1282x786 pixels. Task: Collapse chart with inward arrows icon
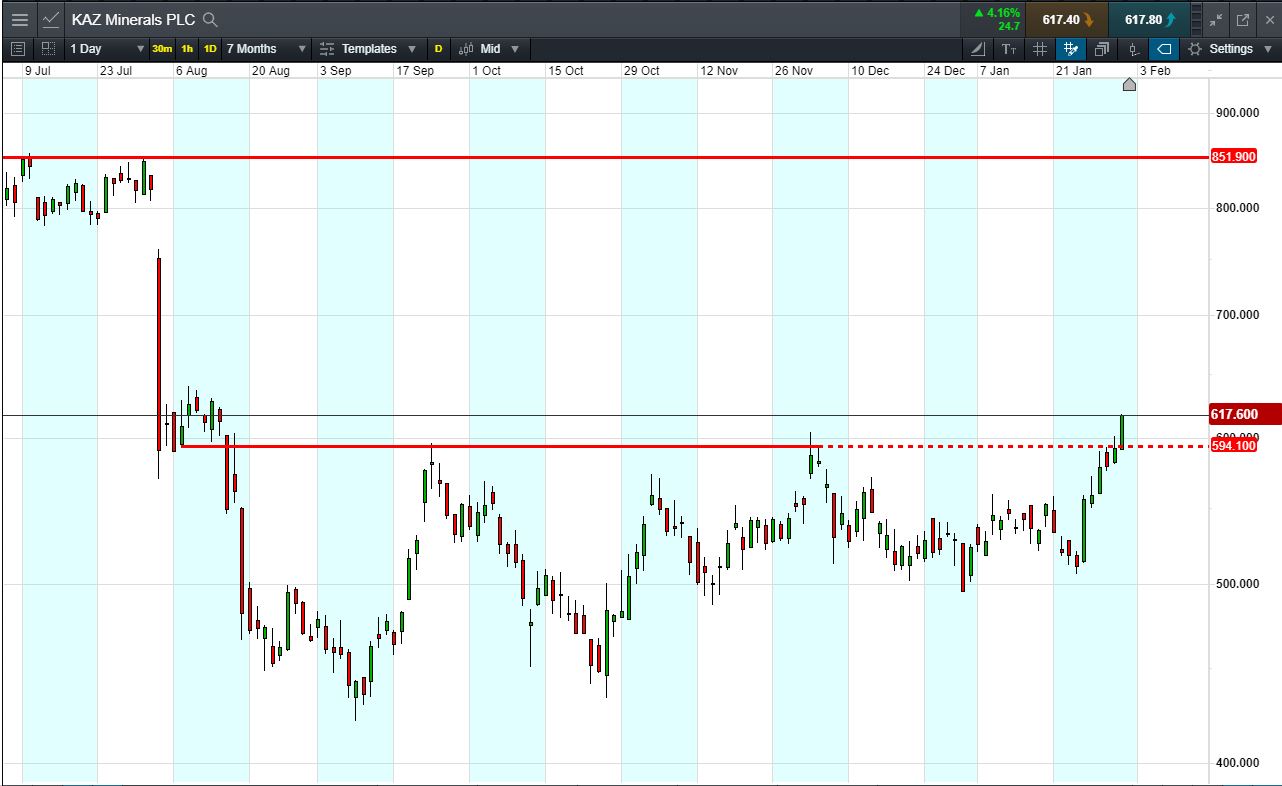1216,19
